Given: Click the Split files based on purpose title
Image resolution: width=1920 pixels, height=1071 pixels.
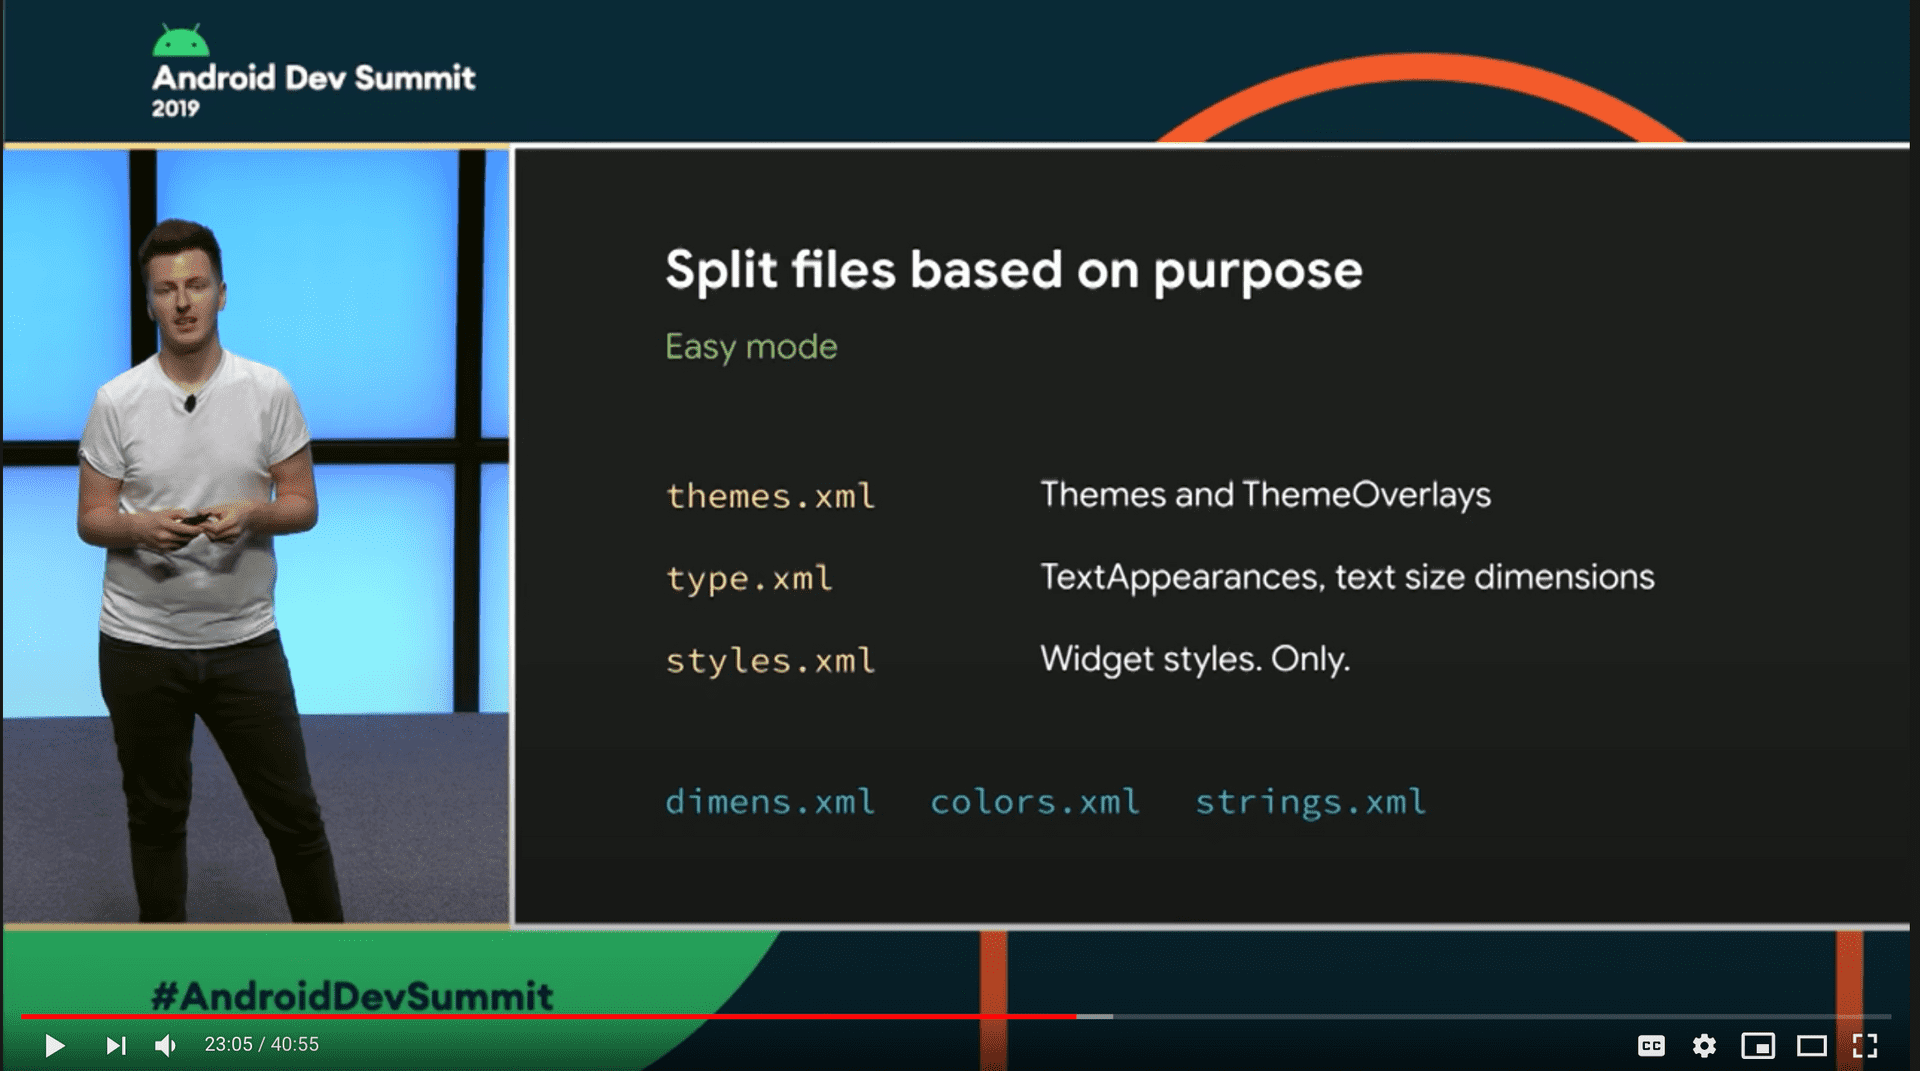Looking at the screenshot, I should pyautogui.click(x=1014, y=269).
